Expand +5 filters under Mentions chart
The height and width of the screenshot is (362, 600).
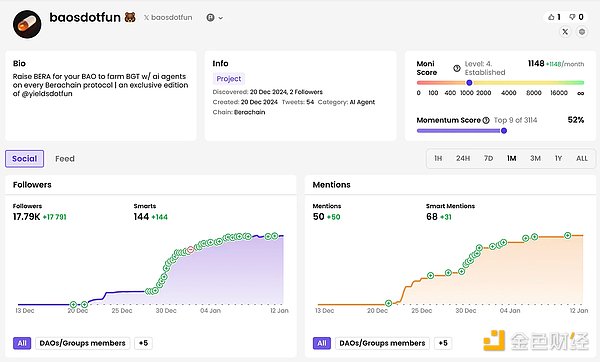pos(443,343)
